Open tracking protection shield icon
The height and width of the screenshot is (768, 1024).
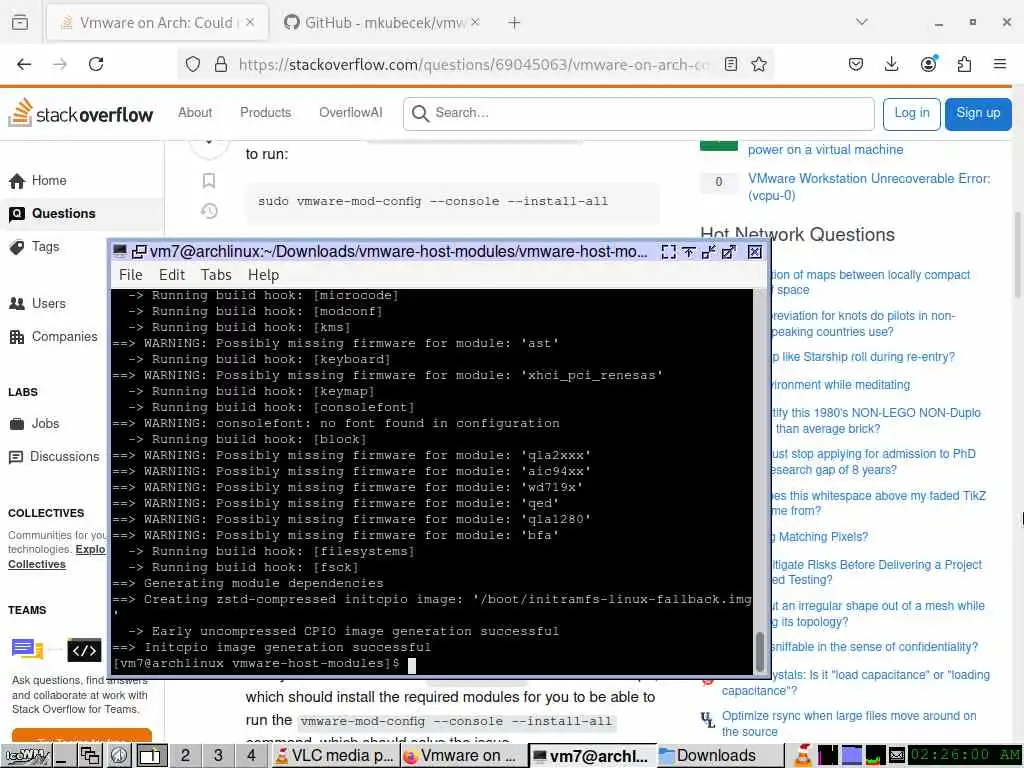[x=193, y=64]
